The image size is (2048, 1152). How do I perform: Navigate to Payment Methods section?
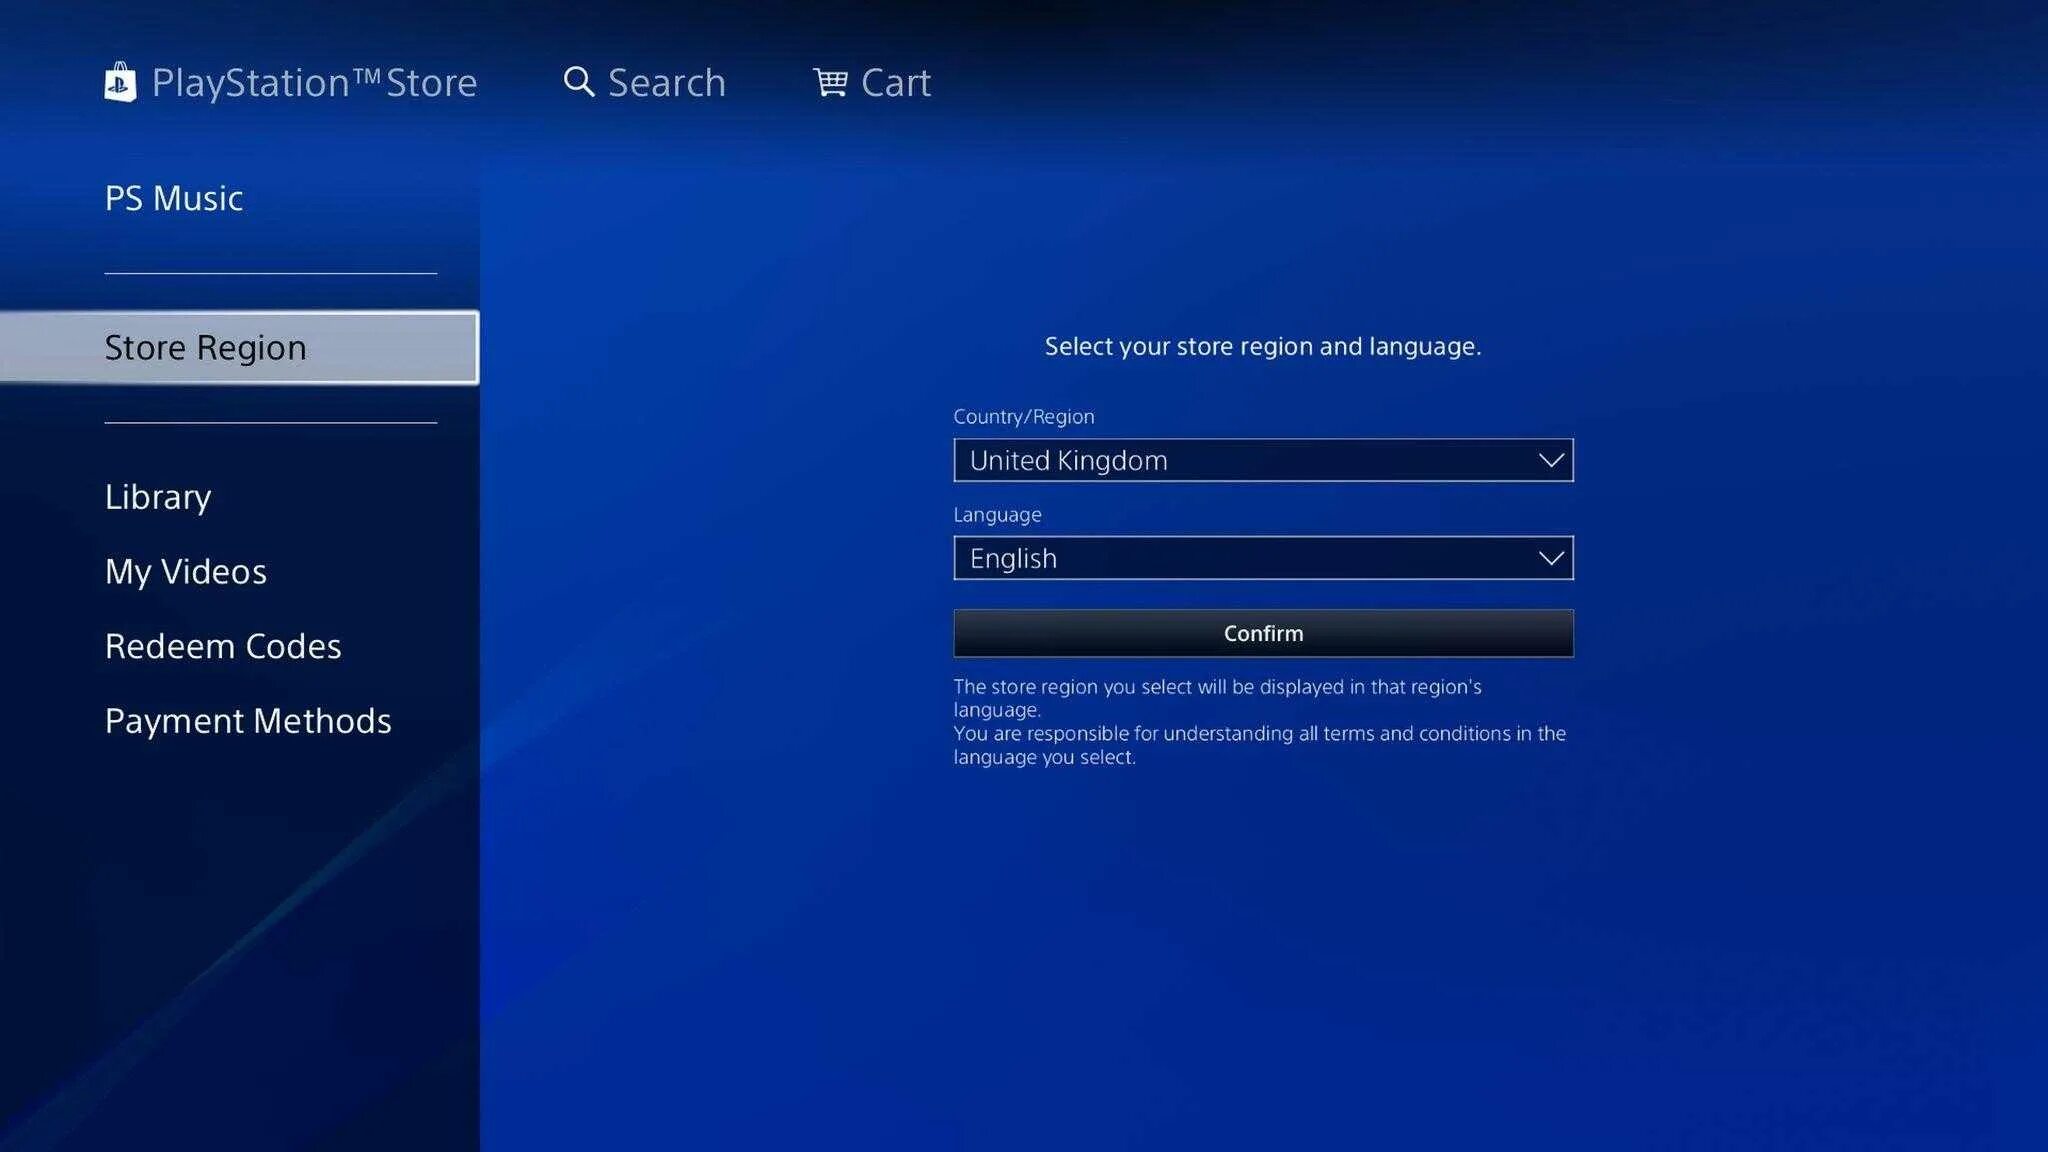(x=248, y=720)
